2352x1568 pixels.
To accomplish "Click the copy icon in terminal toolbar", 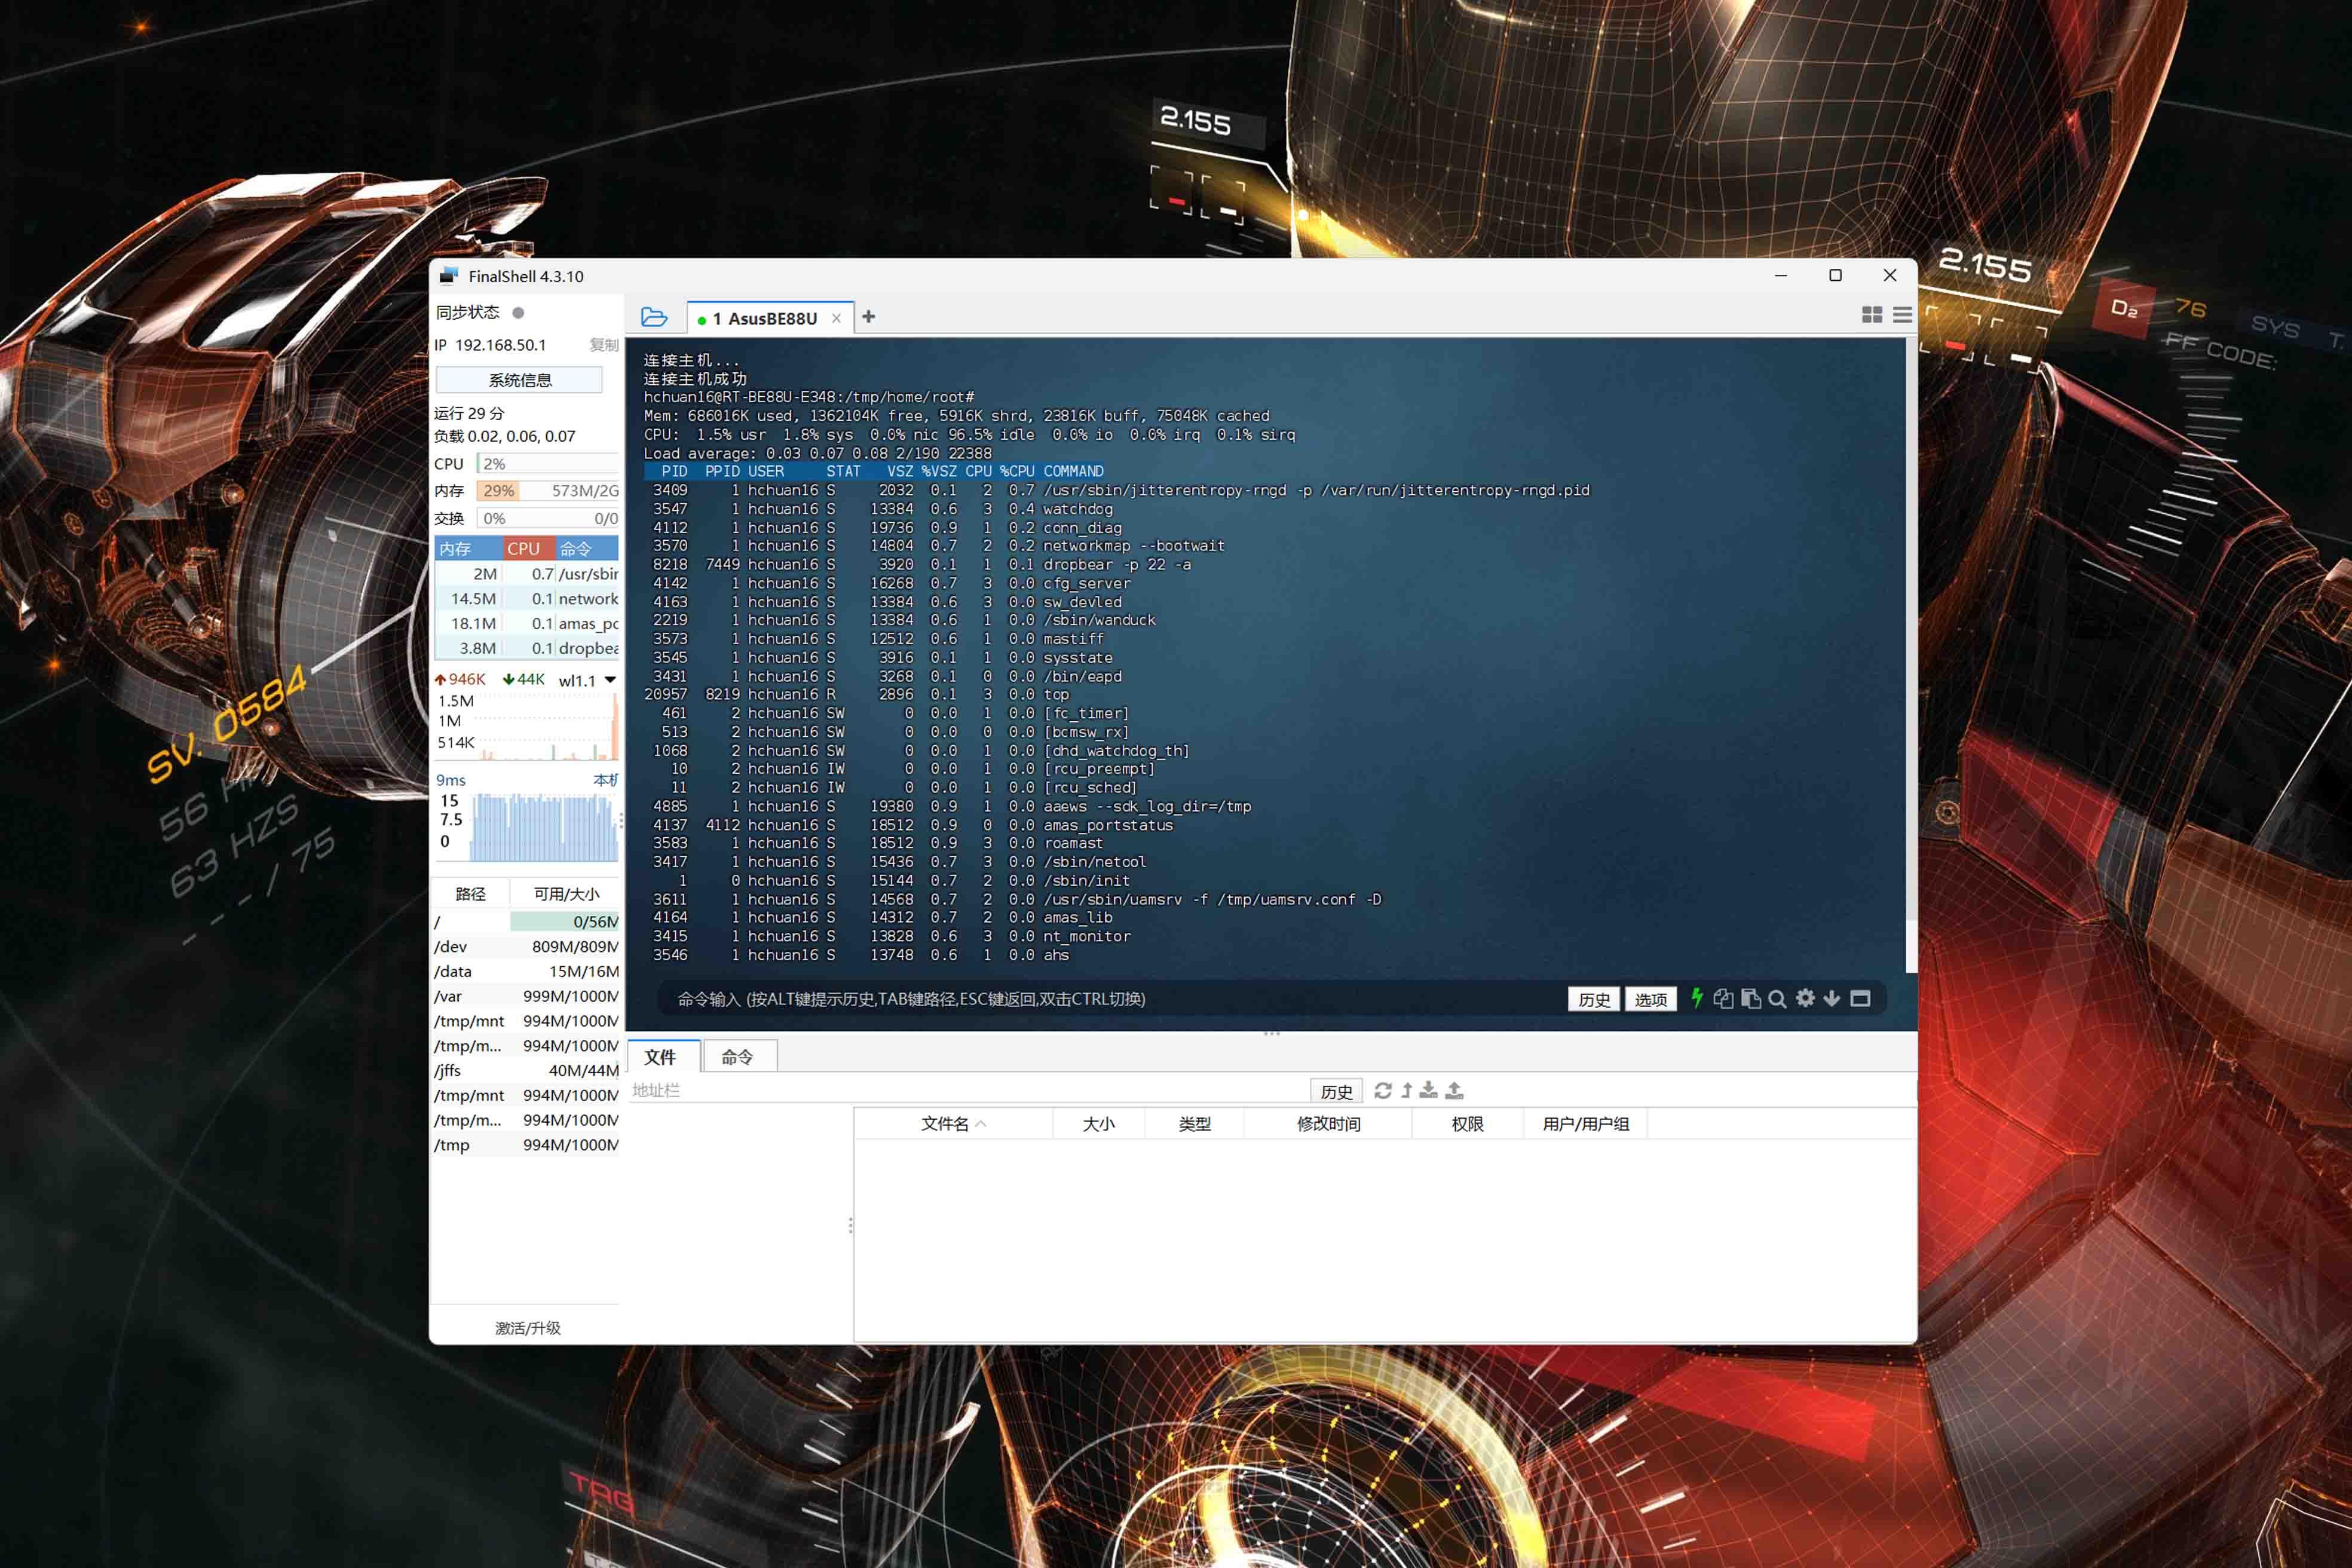I will tap(1723, 998).
